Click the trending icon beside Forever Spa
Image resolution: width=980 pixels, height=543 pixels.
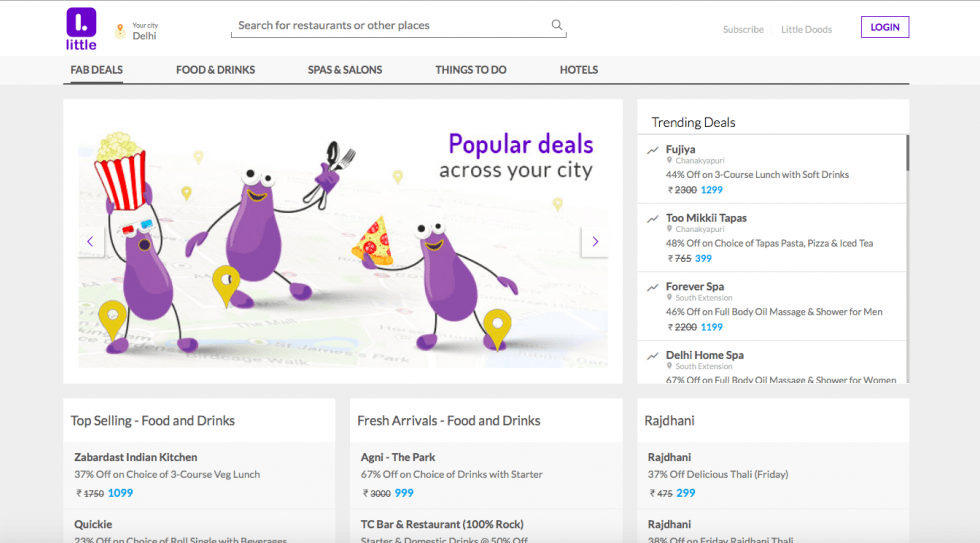click(653, 287)
